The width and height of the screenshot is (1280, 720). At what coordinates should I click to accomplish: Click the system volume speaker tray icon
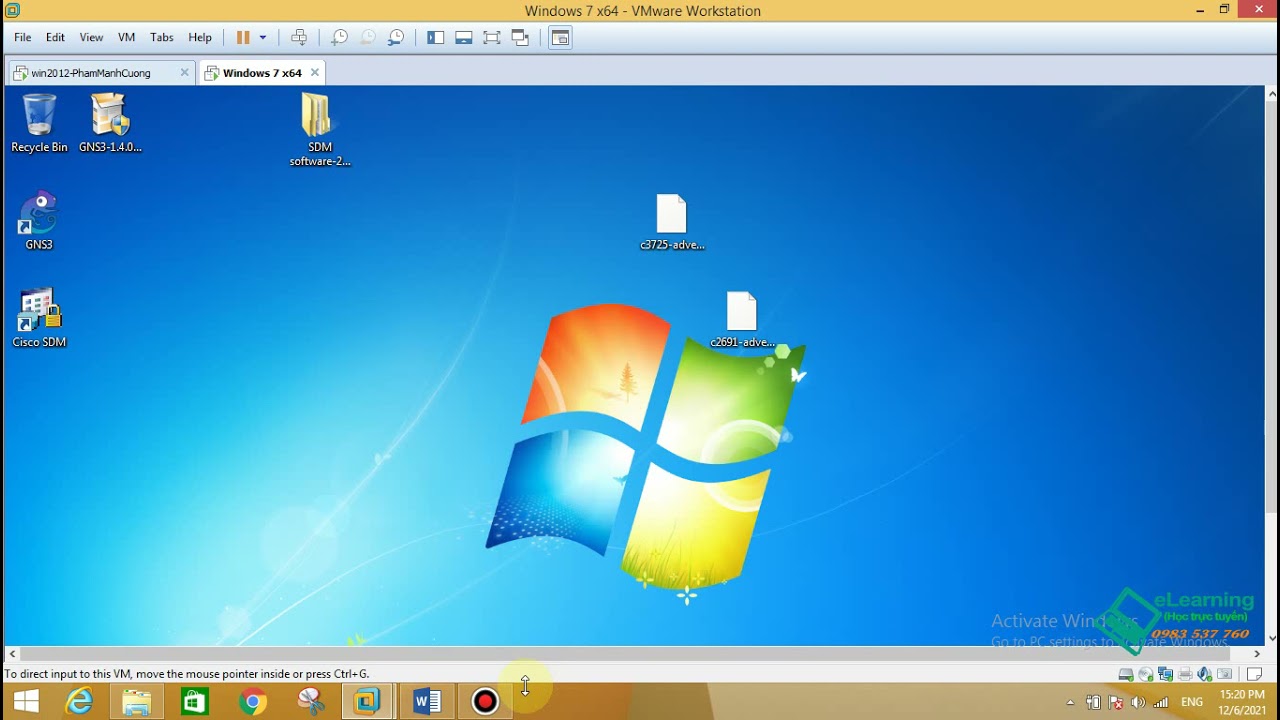(x=1138, y=702)
